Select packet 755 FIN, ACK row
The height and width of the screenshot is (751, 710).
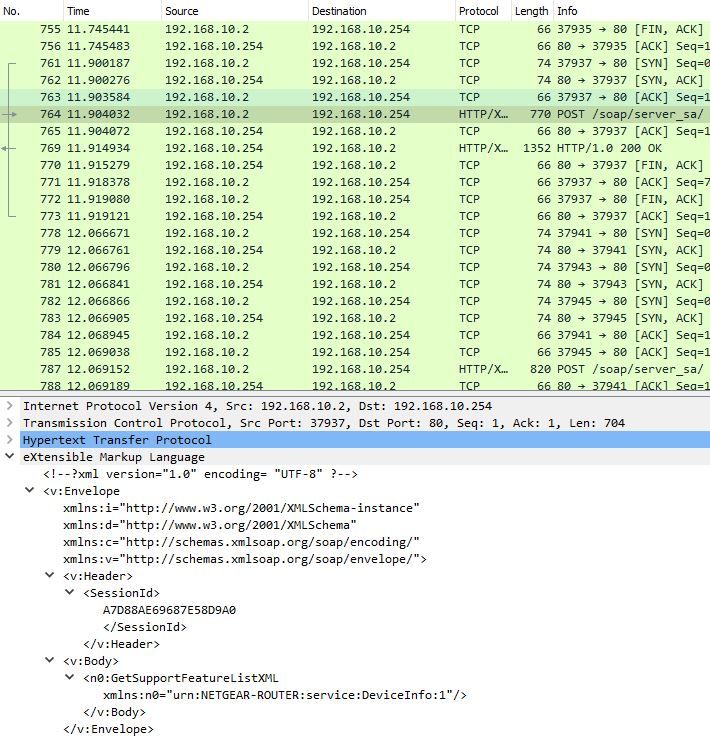[x=355, y=29]
